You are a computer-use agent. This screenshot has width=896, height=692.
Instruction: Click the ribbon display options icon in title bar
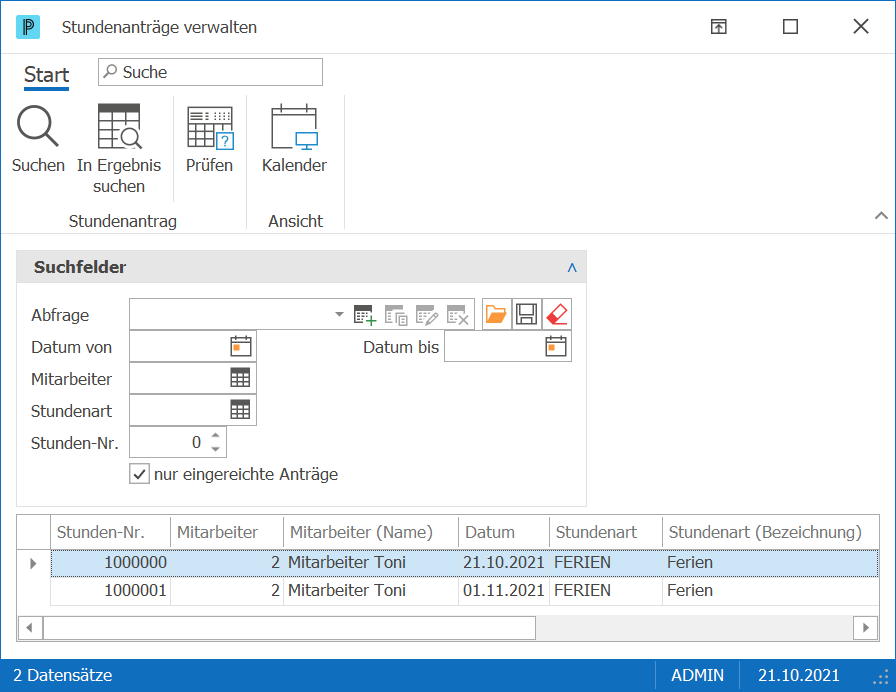[718, 26]
